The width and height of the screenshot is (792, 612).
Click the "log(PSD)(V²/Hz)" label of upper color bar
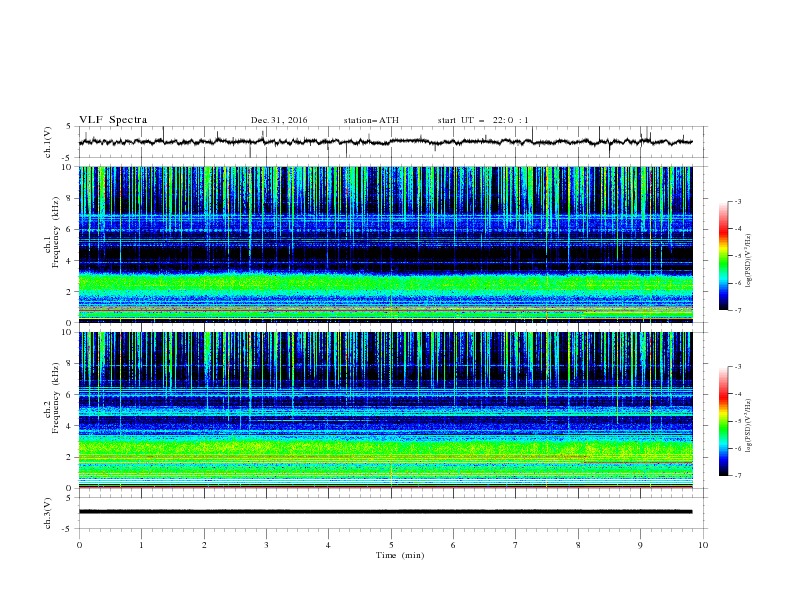(x=749, y=261)
